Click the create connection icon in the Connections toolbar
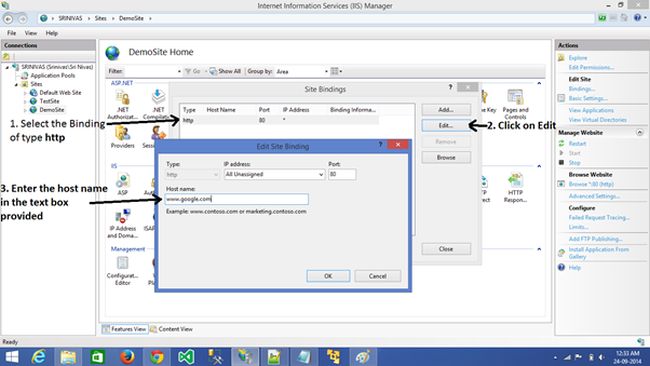The height and width of the screenshot is (366, 650). (x=7, y=56)
